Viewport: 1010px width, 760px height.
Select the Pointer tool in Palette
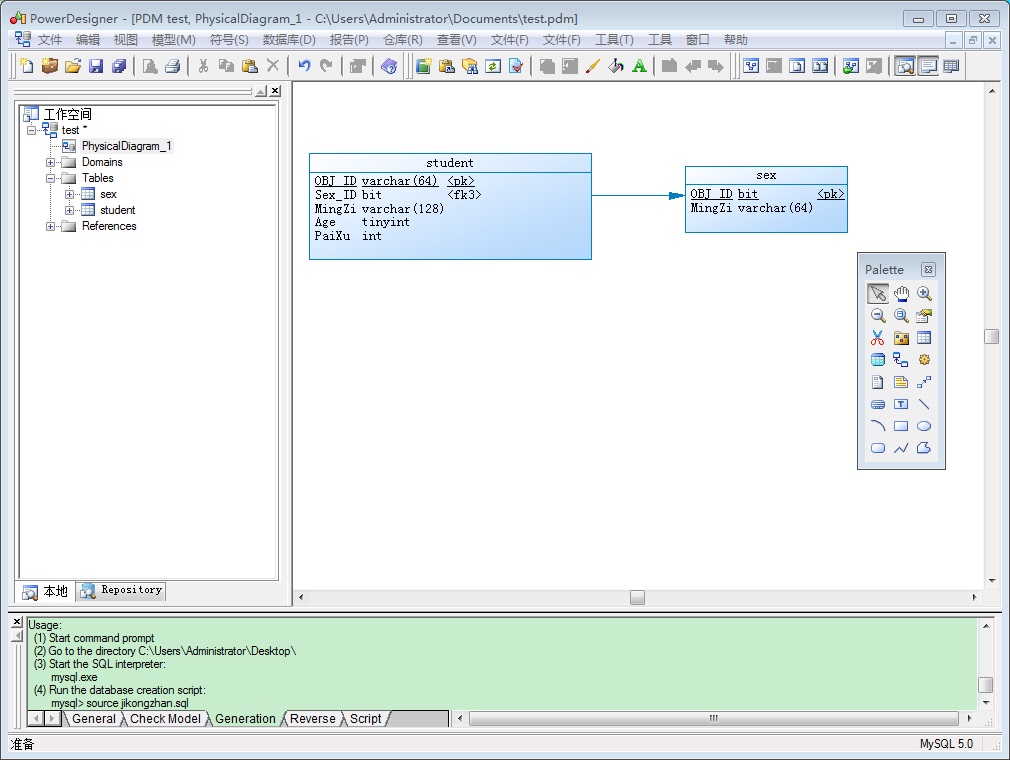tap(878, 294)
